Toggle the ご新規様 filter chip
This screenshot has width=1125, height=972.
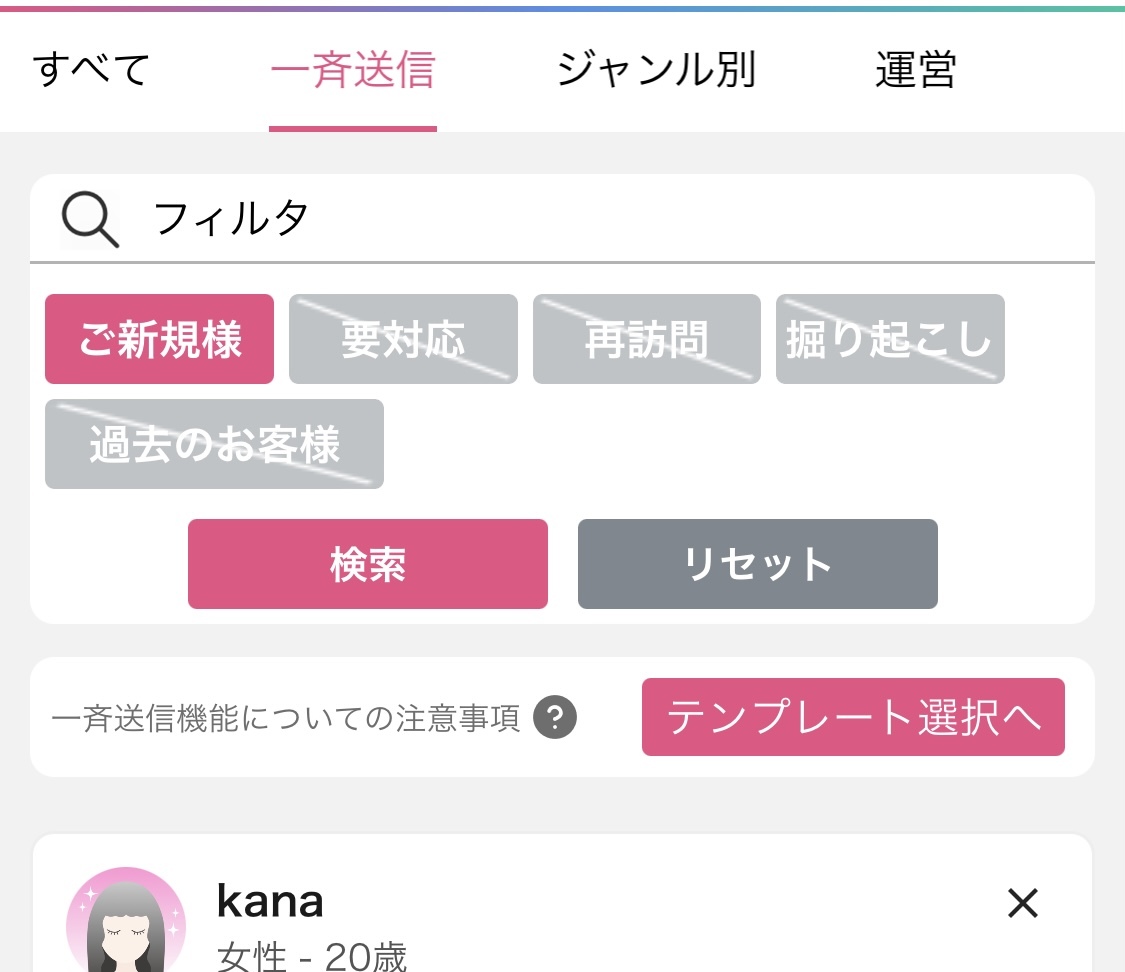point(159,339)
